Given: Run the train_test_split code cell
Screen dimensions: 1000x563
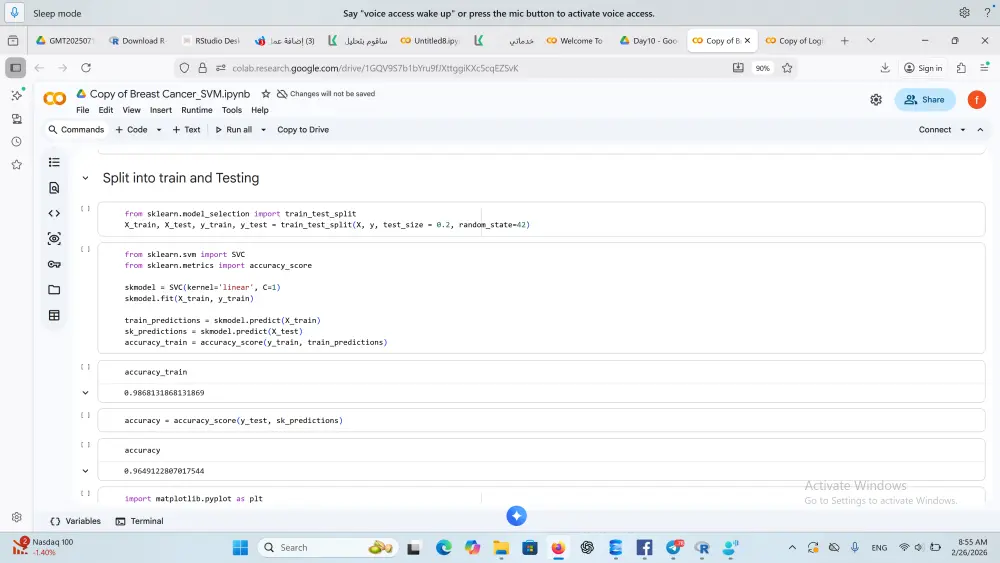Looking at the screenshot, I should click(85, 208).
